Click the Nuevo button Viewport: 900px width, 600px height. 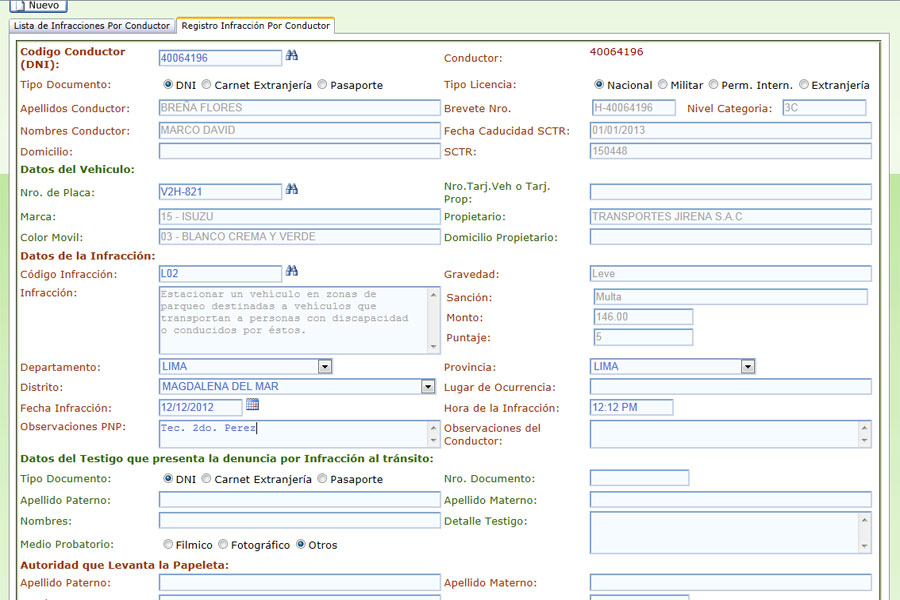pos(38,5)
